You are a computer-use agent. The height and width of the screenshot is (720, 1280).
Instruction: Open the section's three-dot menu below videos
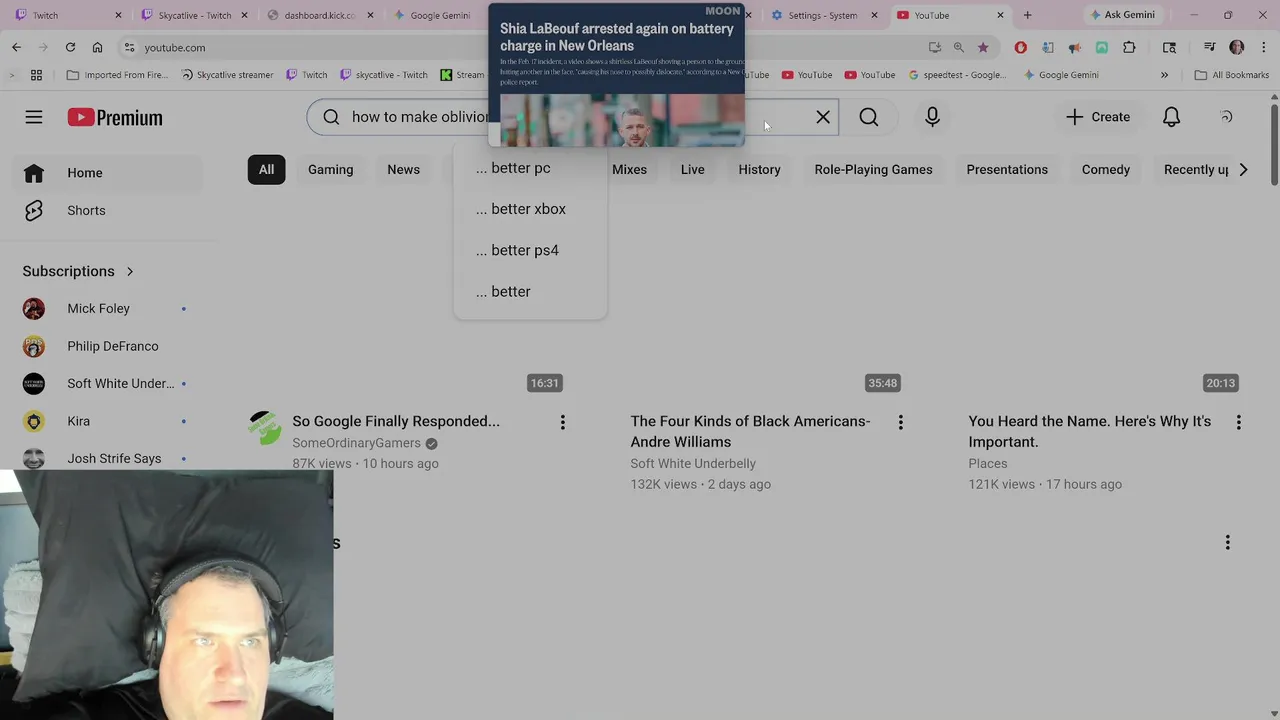tap(1227, 542)
